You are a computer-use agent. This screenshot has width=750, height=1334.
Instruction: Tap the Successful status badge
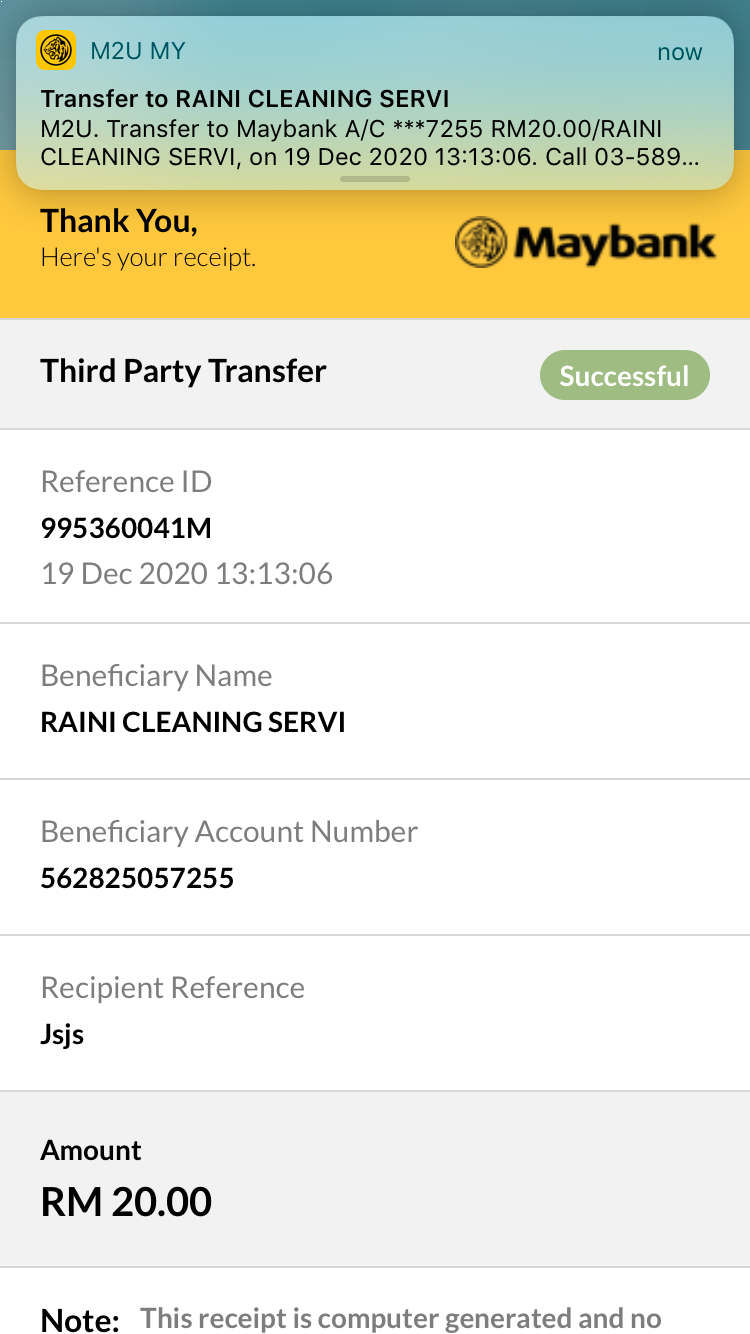[x=624, y=376]
